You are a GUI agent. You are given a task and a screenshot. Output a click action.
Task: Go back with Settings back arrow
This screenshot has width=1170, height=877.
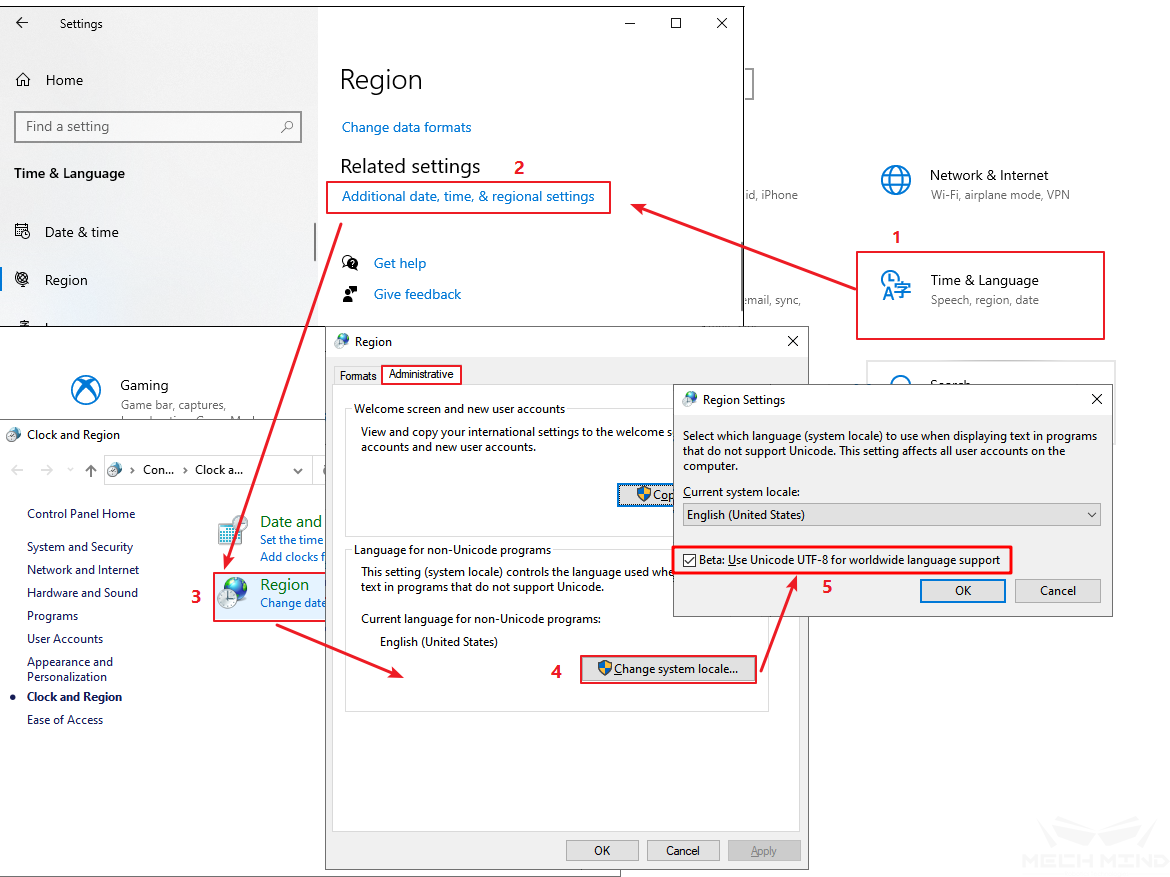coord(22,23)
